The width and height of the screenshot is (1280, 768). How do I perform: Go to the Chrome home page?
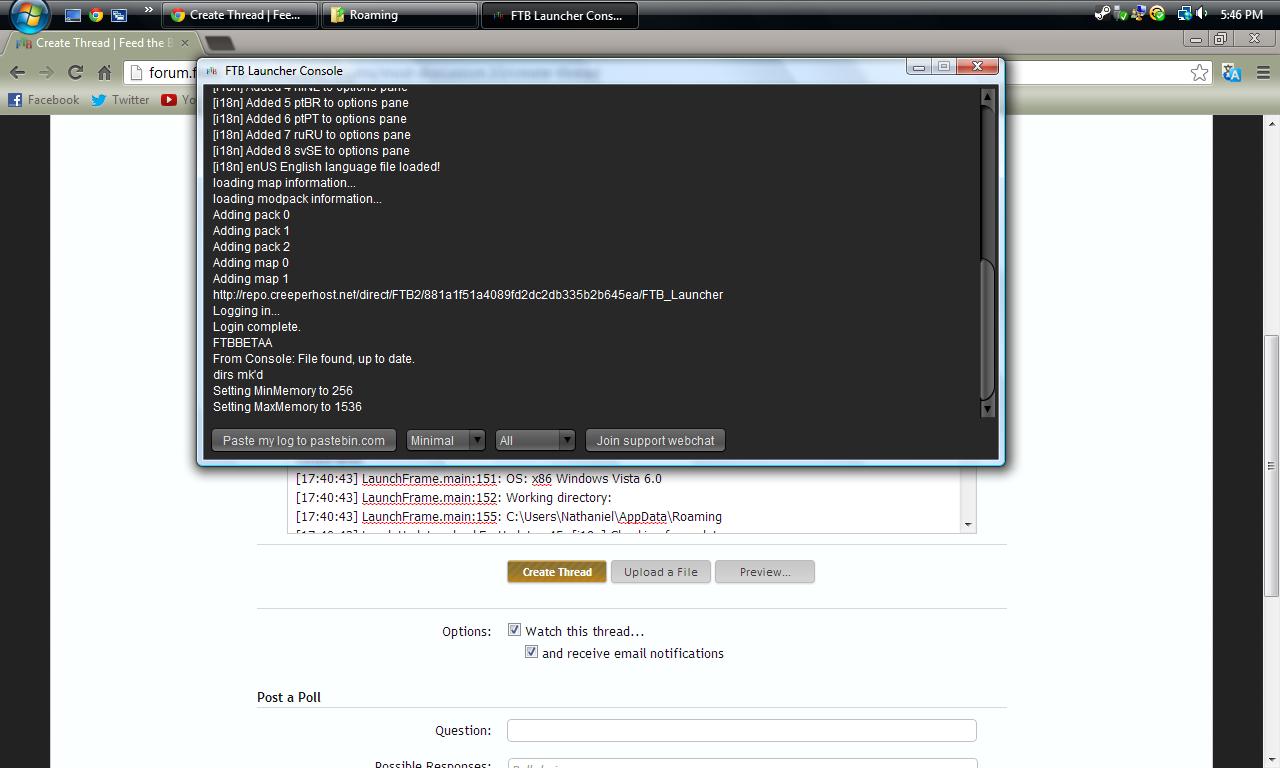(x=104, y=72)
